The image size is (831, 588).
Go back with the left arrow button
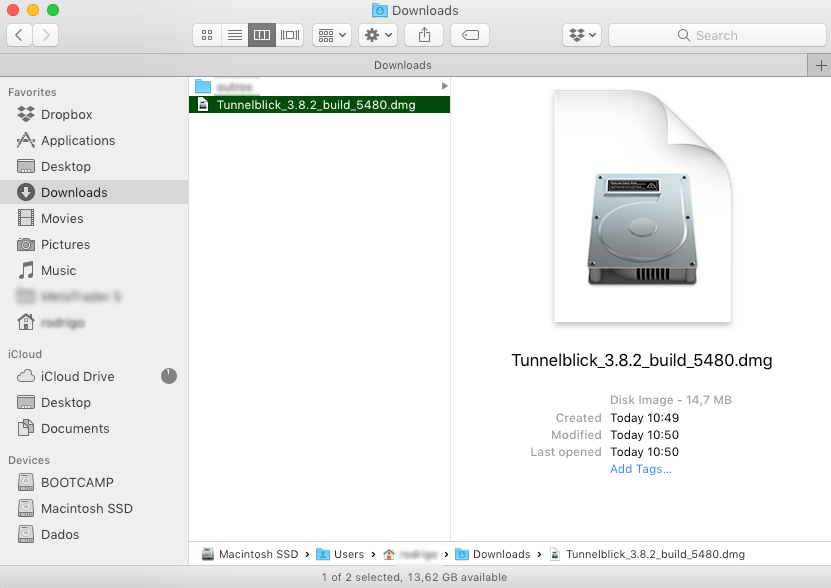19,35
